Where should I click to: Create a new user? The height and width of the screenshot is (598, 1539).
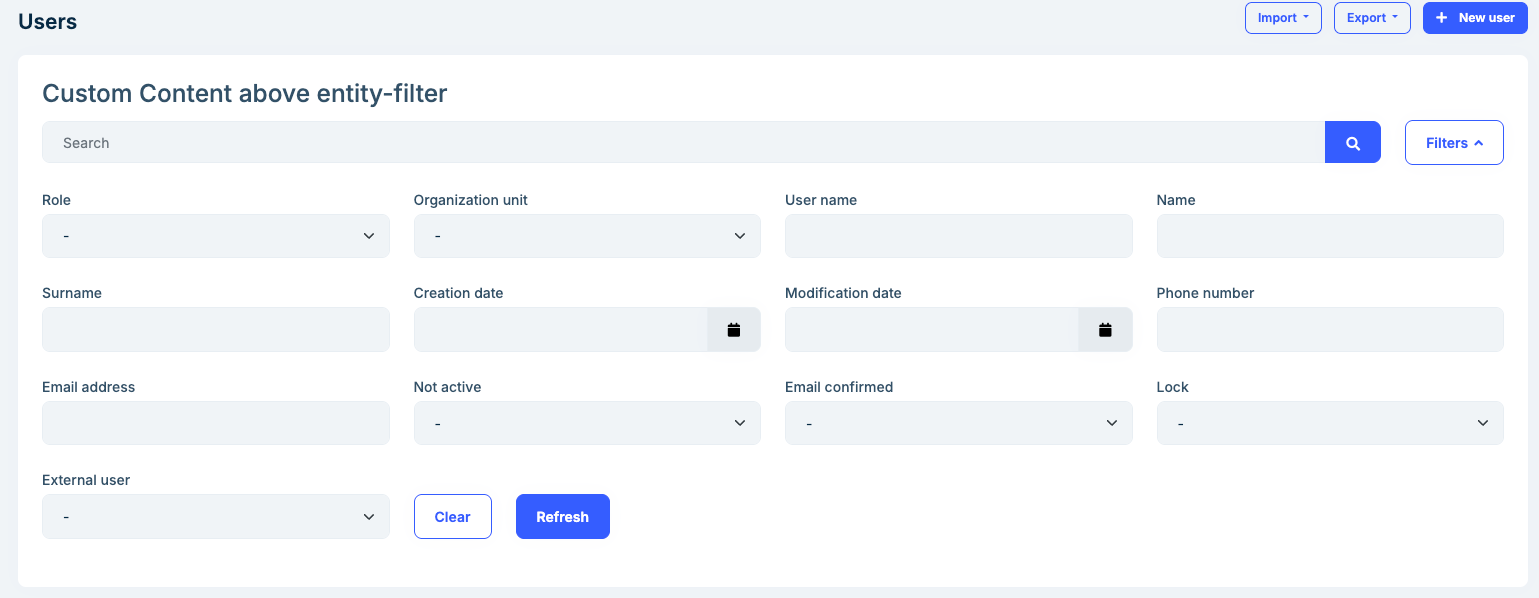[1475, 17]
